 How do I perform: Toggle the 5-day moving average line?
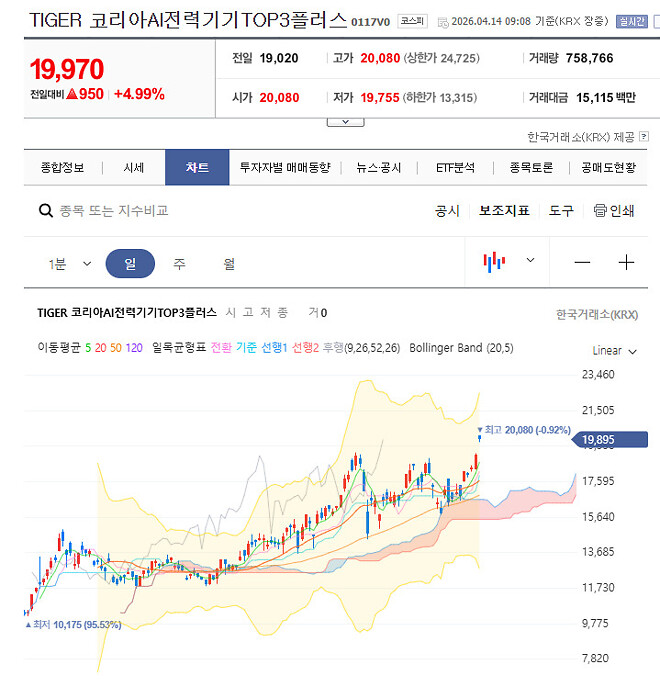click(x=88, y=348)
